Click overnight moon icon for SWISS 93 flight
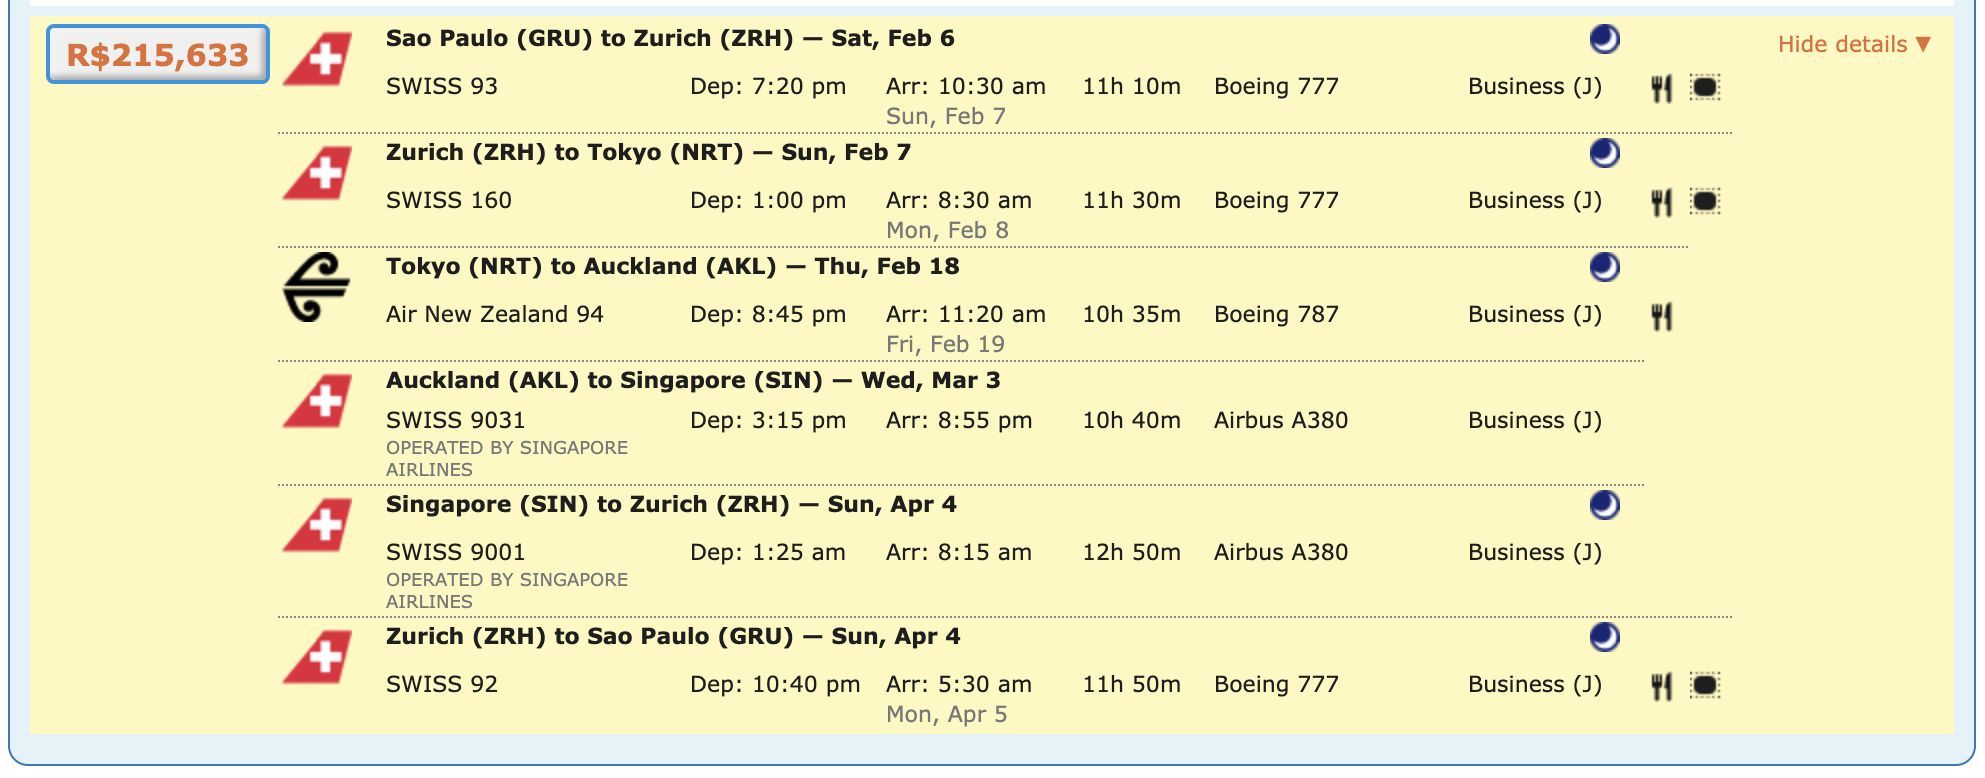The width and height of the screenshot is (1985, 778). (1604, 39)
